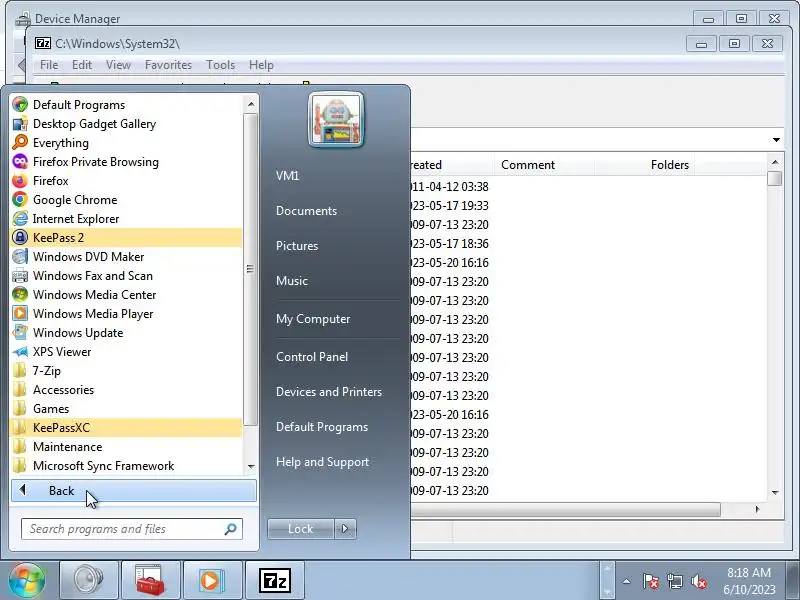Open Music from Start menu

click(292, 281)
